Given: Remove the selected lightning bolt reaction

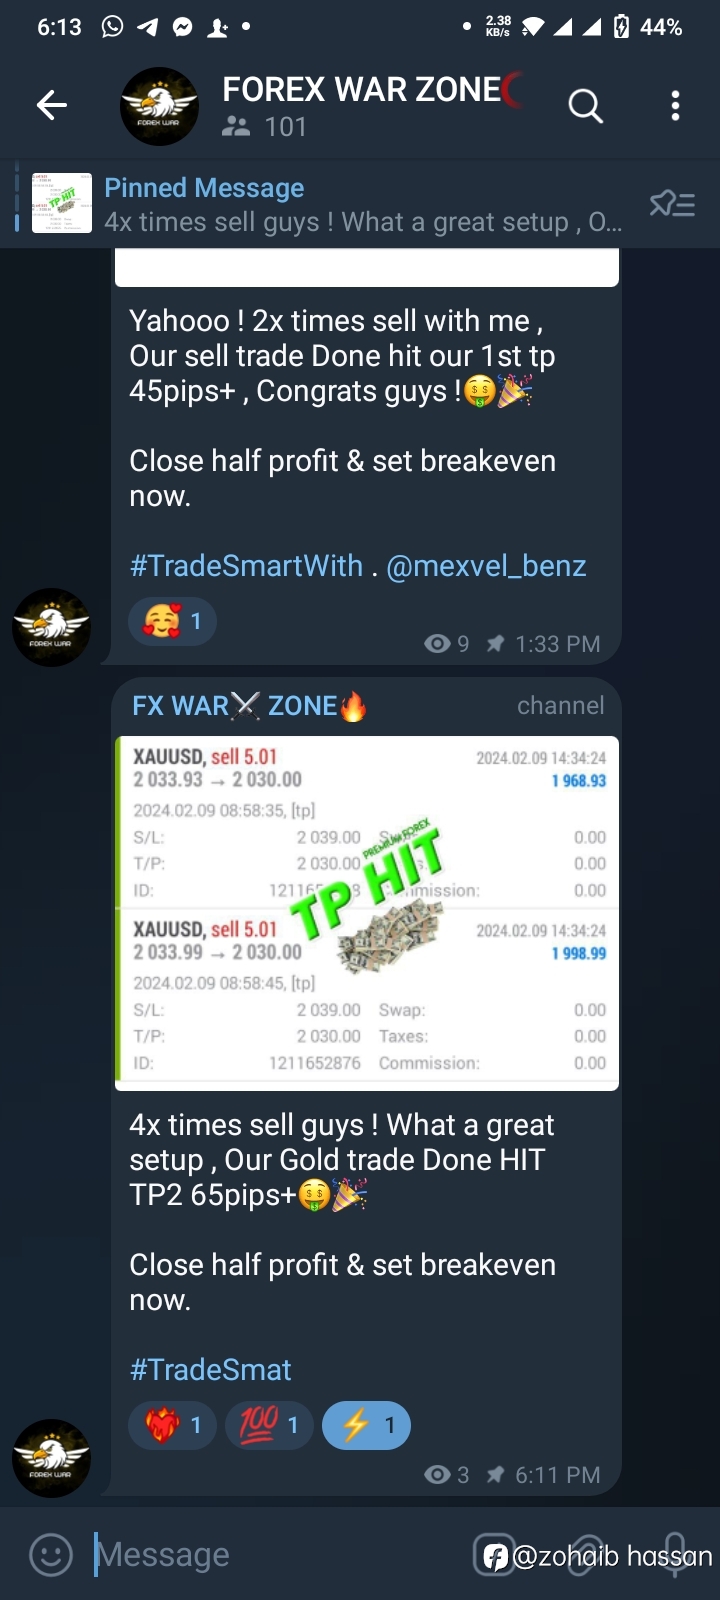Looking at the screenshot, I should [366, 1425].
